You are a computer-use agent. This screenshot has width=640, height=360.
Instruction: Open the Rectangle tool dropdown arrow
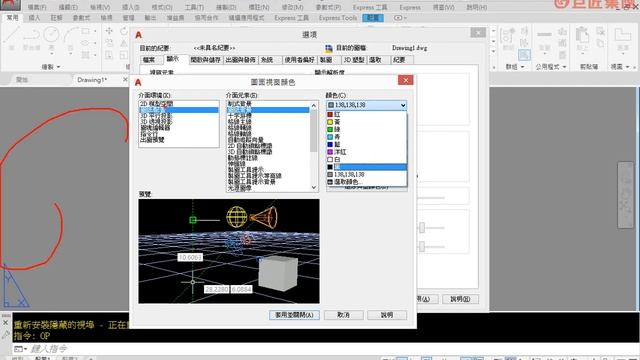95,31
